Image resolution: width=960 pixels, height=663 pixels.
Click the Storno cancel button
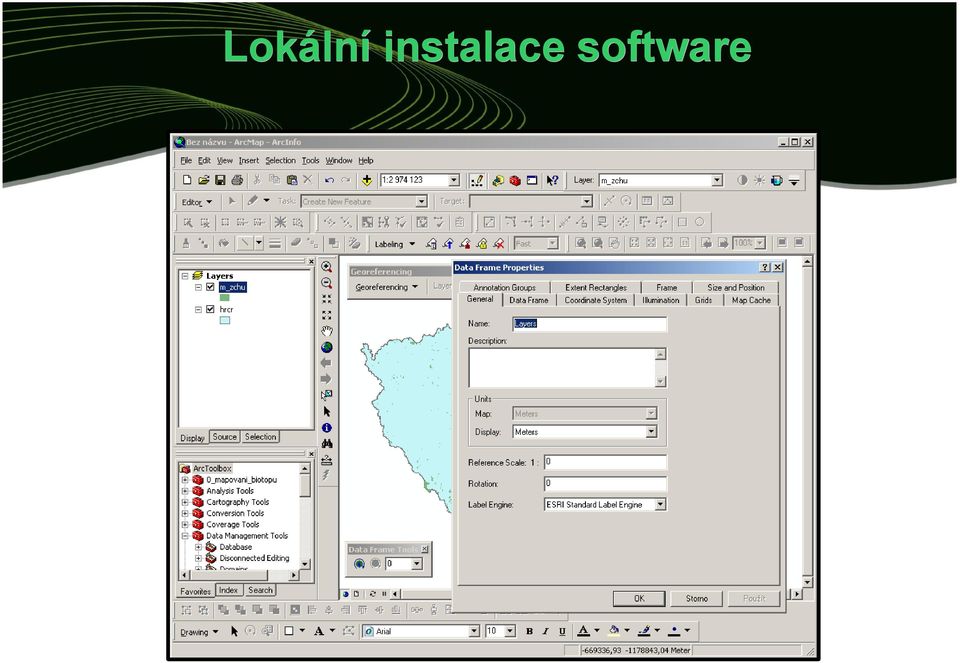pyautogui.click(x=696, y=598)
